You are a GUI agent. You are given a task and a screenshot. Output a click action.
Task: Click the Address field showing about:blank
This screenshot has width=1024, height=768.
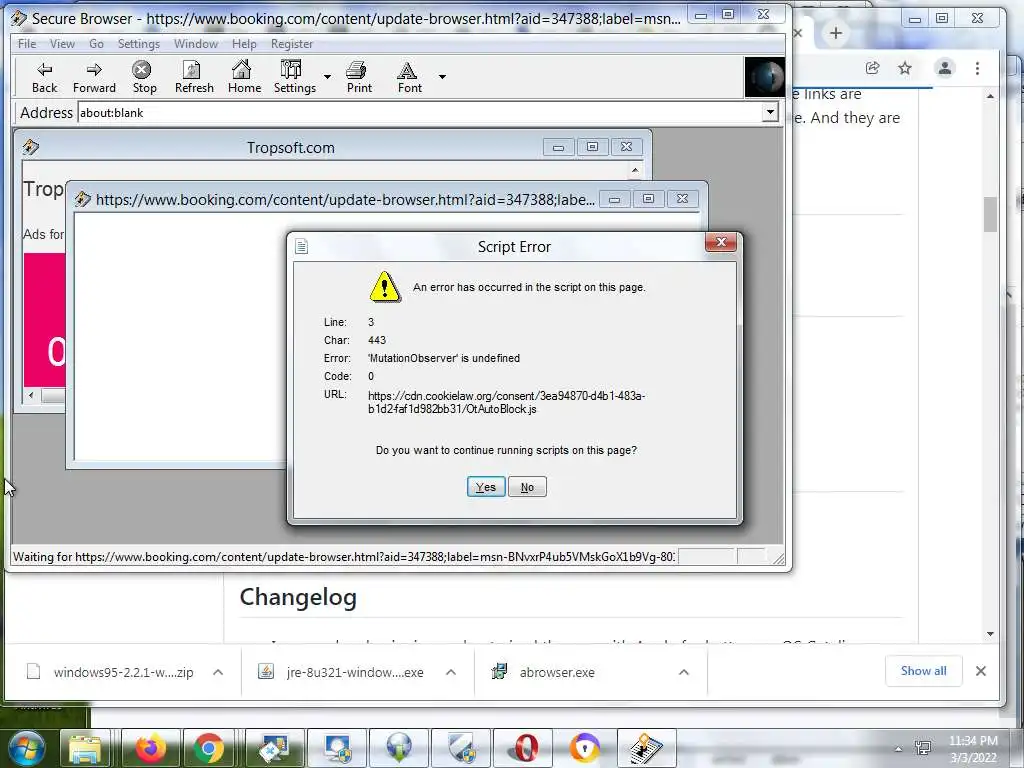[420, 113]
